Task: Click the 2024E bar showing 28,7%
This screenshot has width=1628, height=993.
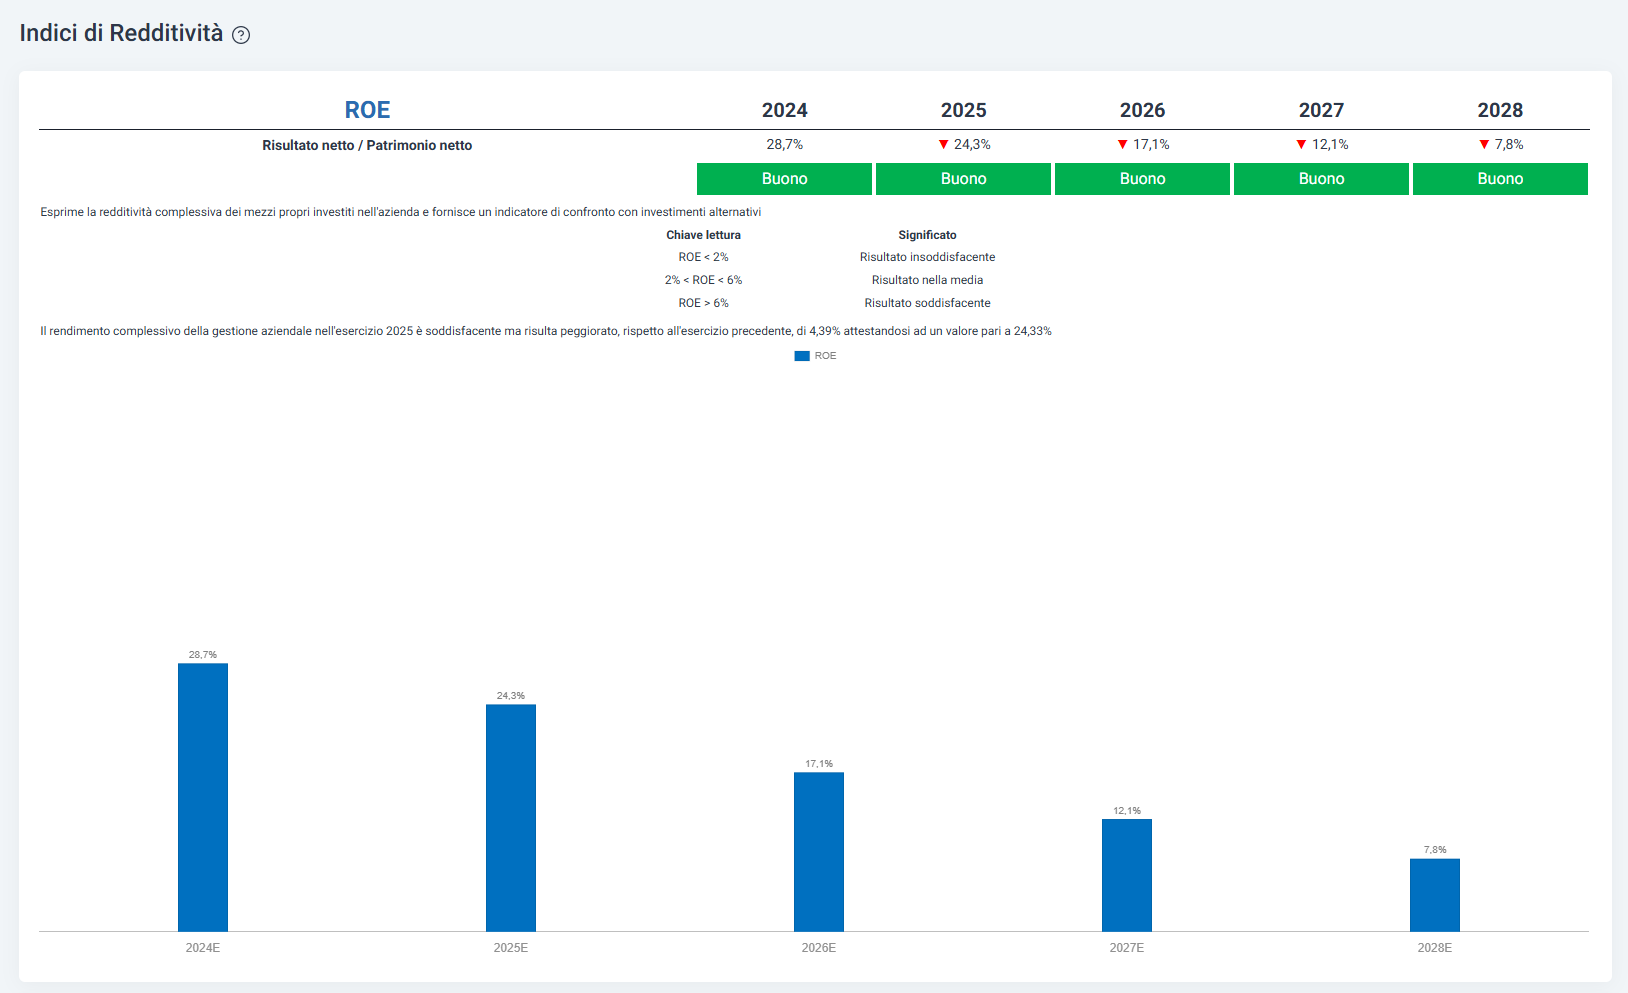Action: pos(203,798)
